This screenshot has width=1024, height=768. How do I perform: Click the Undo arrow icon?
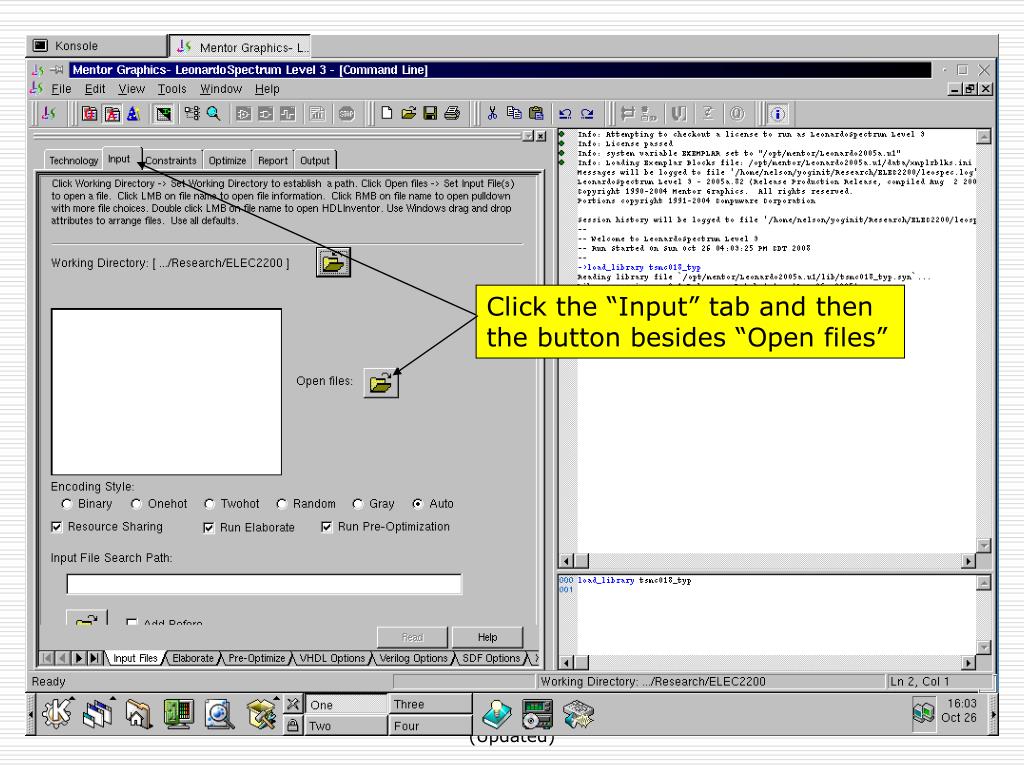(565, 114)
